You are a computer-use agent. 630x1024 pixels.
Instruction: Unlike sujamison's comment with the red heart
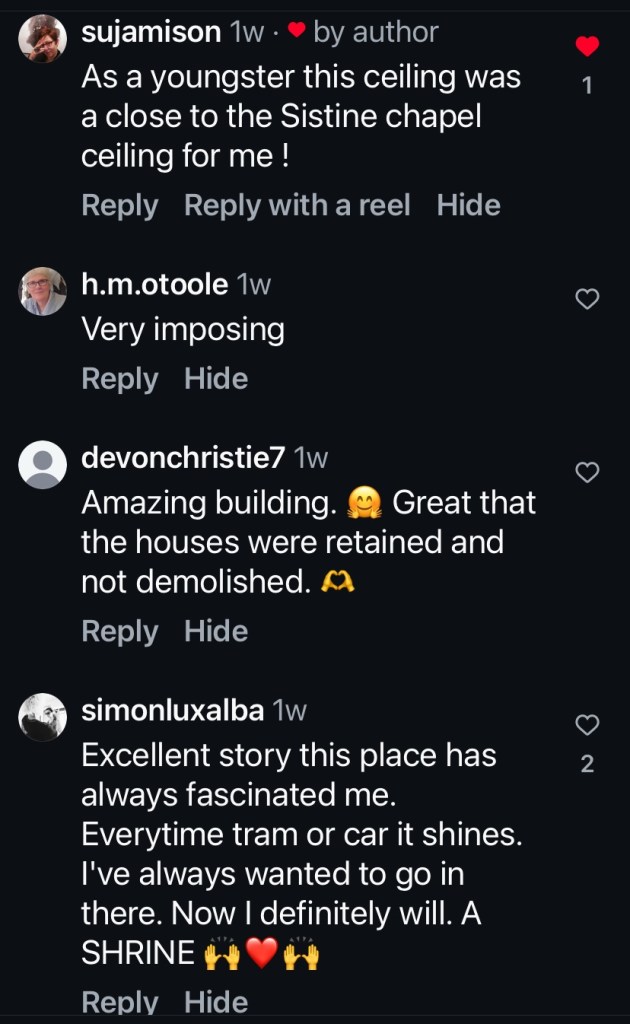pyautogui.click(x=588, y=46)
